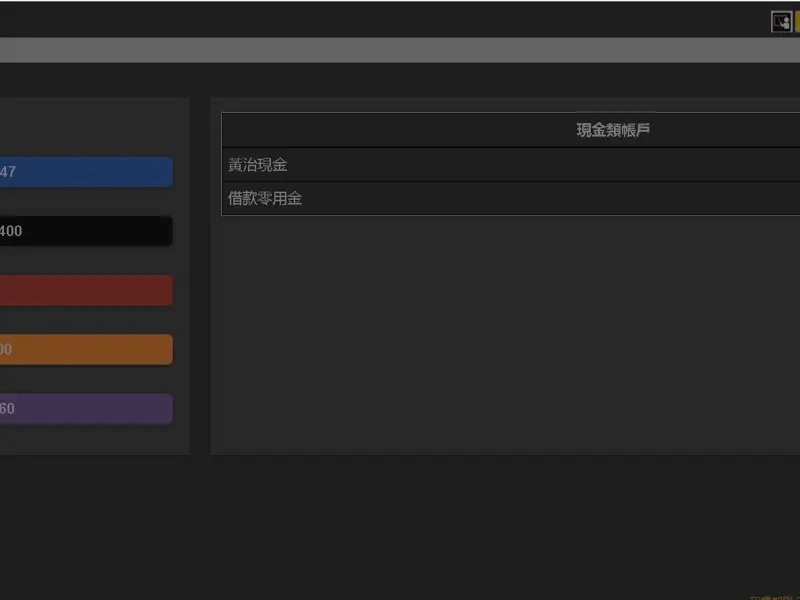Select the blue summary bar ending in 47

pyautogui.click(x=86, y=172)
